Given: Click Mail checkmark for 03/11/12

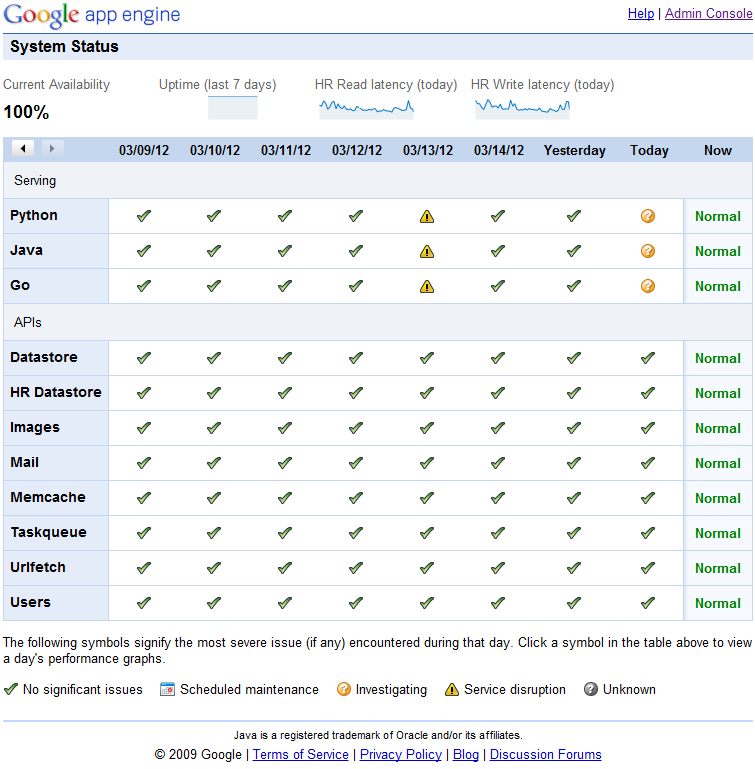Looking at the screenshot, I should [285, 463].
